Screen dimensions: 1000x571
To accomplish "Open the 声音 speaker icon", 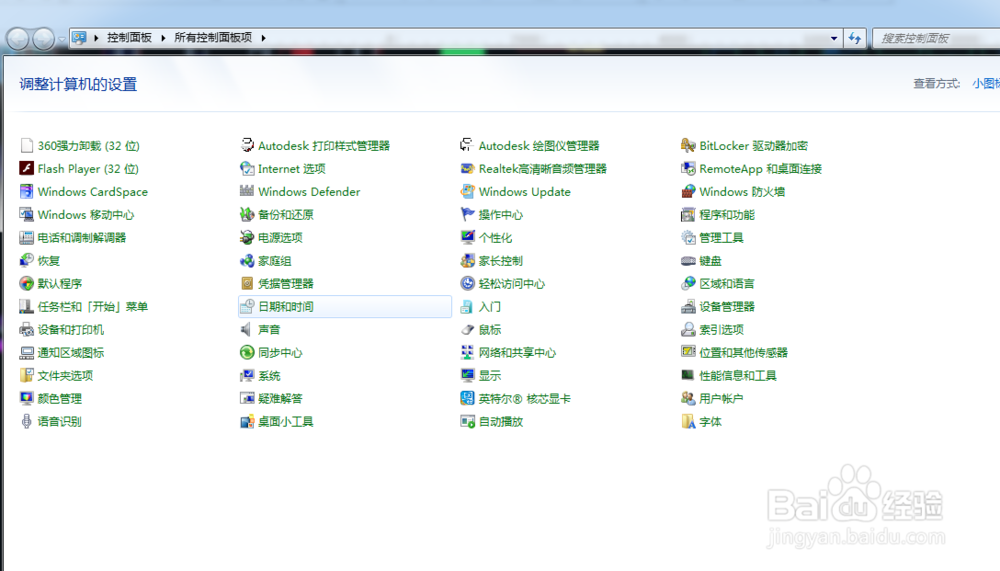I will [247, 329].
